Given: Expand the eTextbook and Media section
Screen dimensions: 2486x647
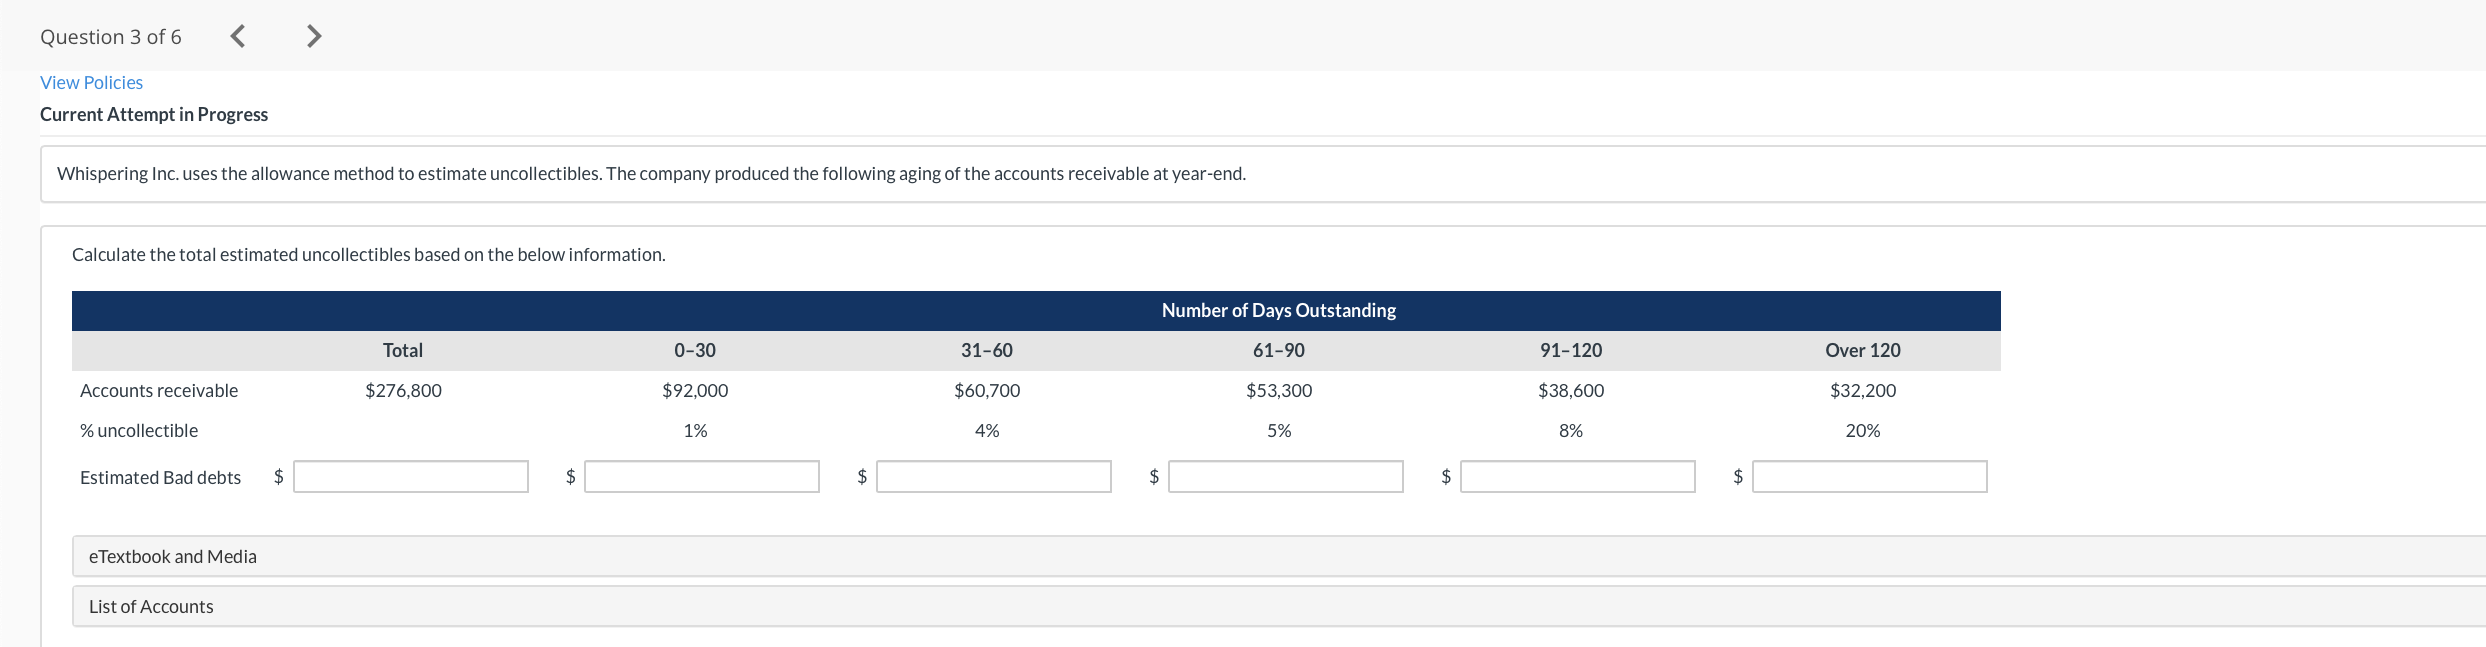Looking at the screenshot, I should (1279, 556).
